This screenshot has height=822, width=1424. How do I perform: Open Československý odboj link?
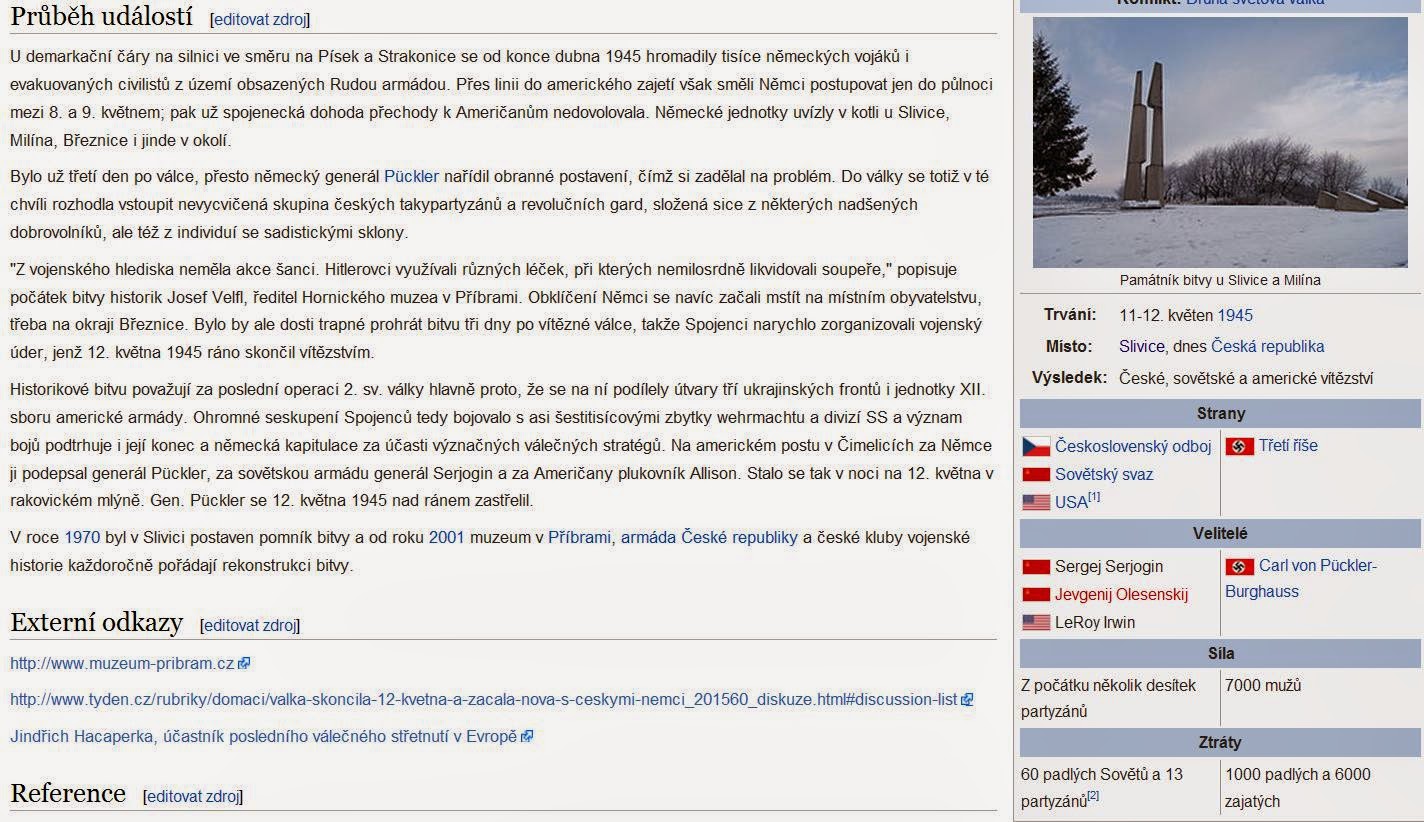(1133, 447)
